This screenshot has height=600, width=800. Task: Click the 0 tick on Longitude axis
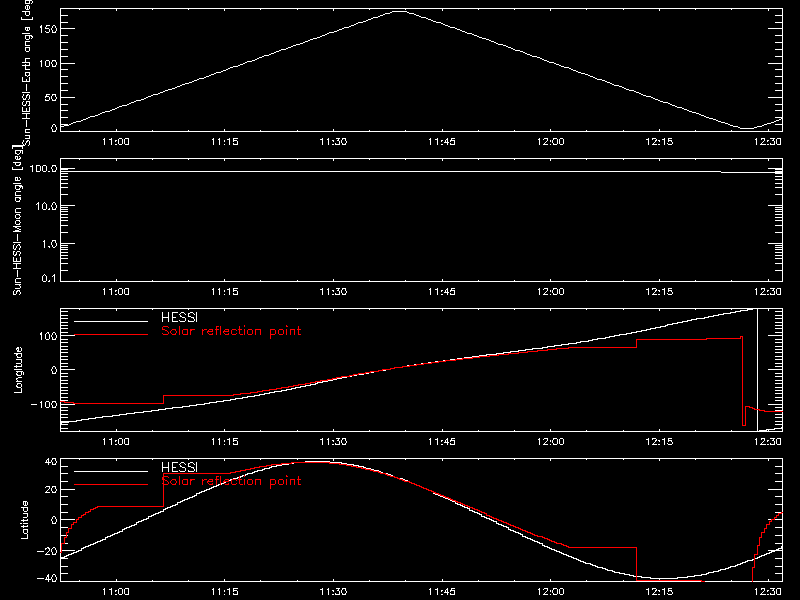tap(54, 370)
